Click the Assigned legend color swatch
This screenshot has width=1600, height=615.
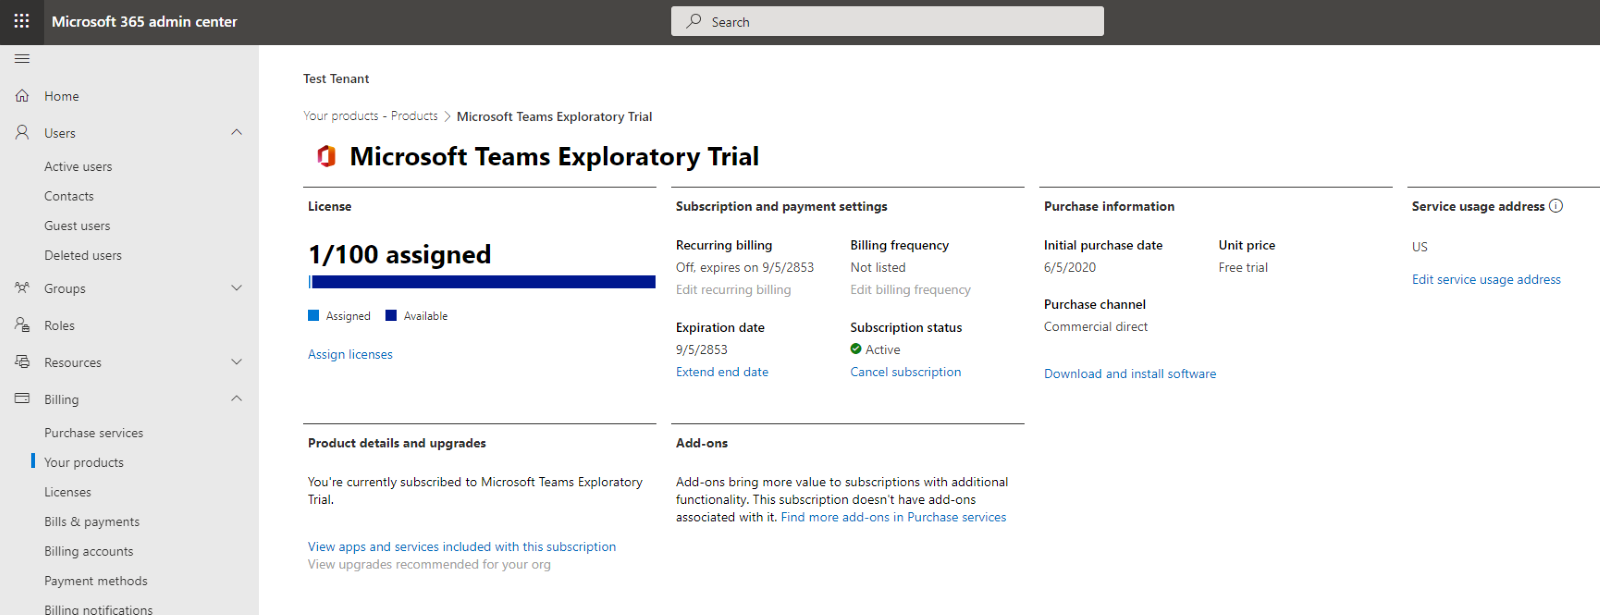313,316
